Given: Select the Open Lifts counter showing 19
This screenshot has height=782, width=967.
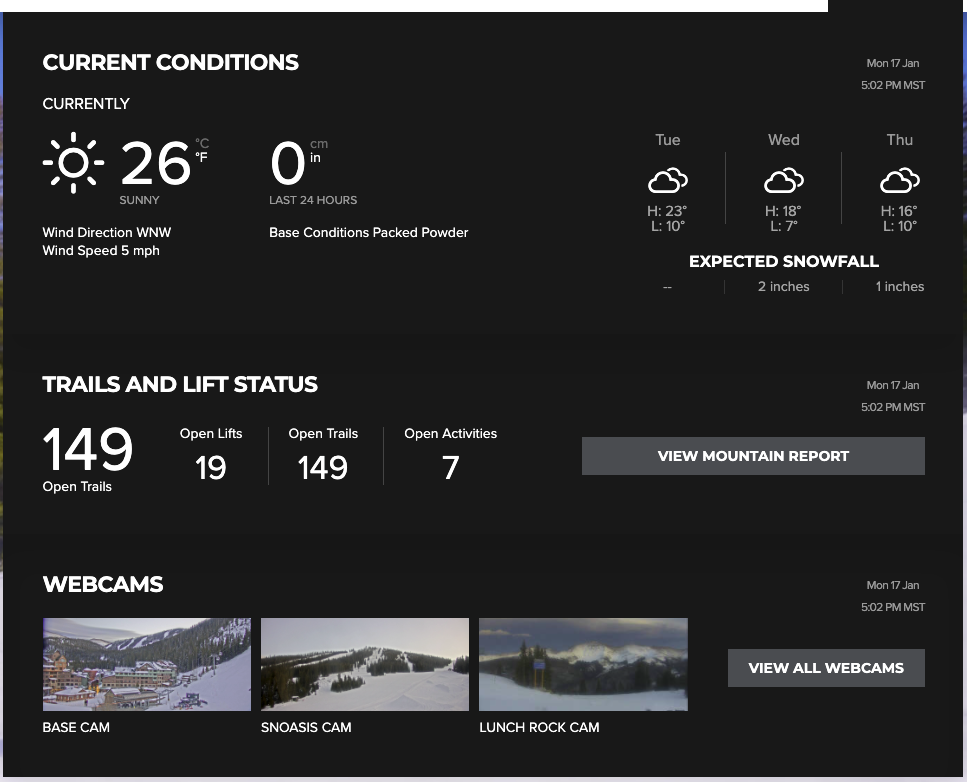Looking at the screenshot, I should (211, 468).
